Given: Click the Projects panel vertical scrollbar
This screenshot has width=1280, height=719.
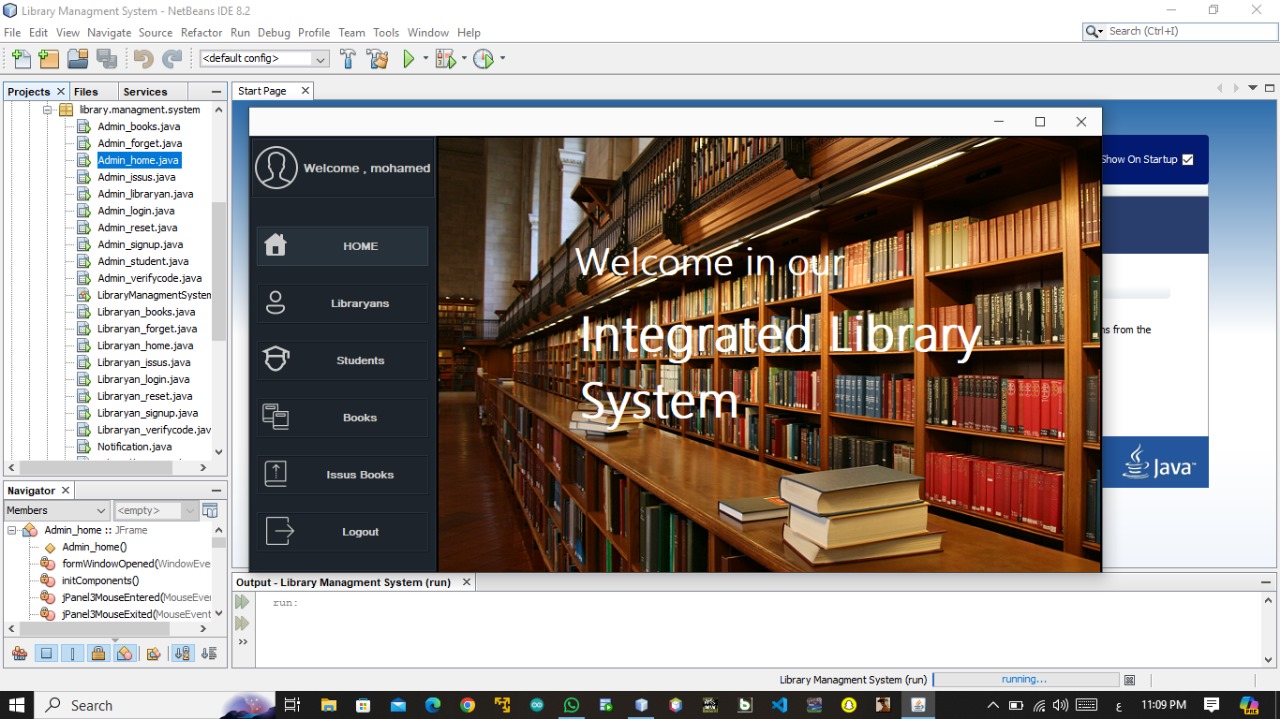Looking at the screenshot, I should point(219,270).
